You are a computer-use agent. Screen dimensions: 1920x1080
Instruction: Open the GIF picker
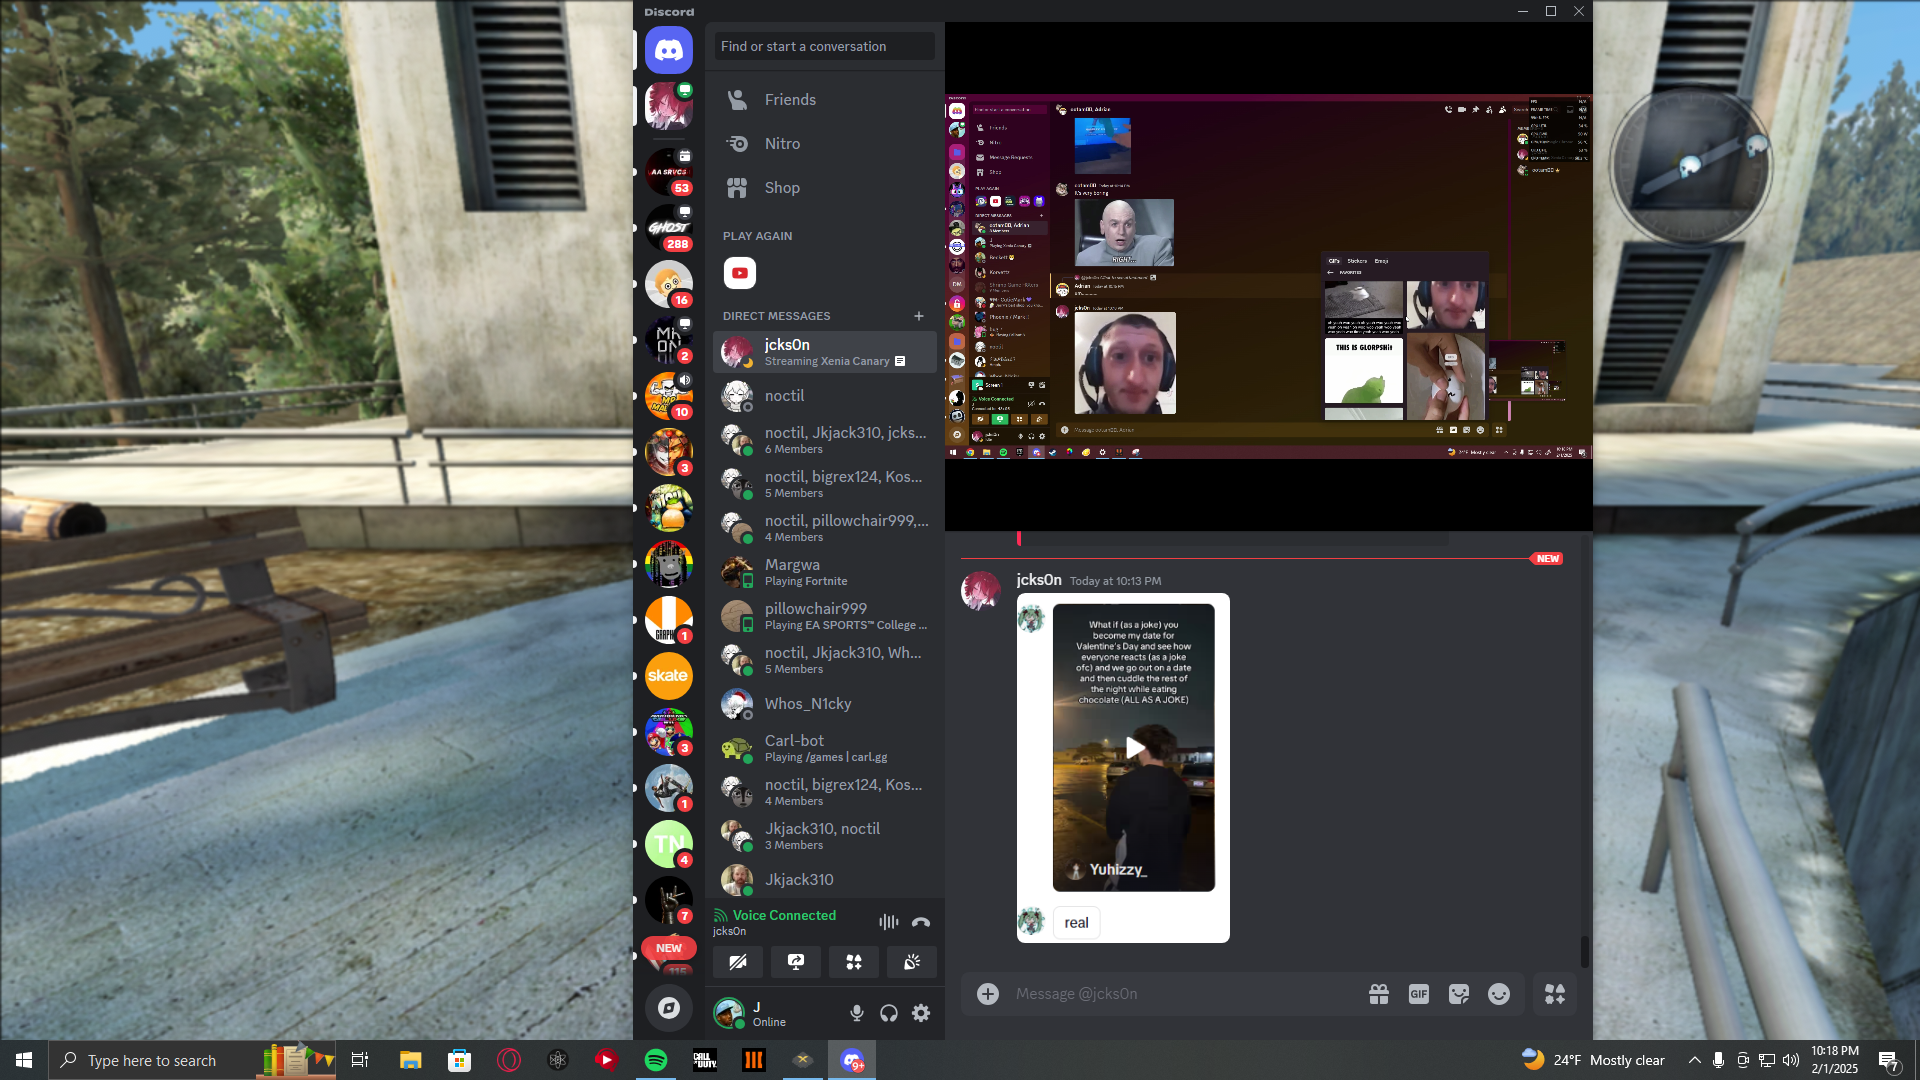point(1418,994)
